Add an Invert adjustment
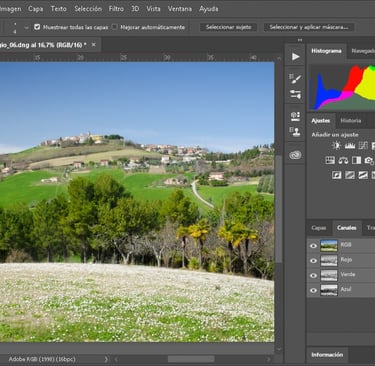This screenshot has width=375, height=366. coord(336,175)
